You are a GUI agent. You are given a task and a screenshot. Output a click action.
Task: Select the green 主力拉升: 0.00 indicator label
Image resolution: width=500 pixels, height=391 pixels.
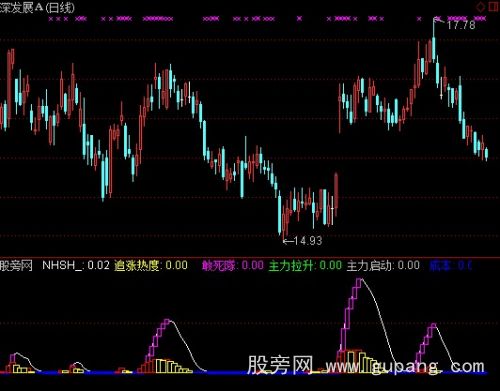tap(305, 266)
